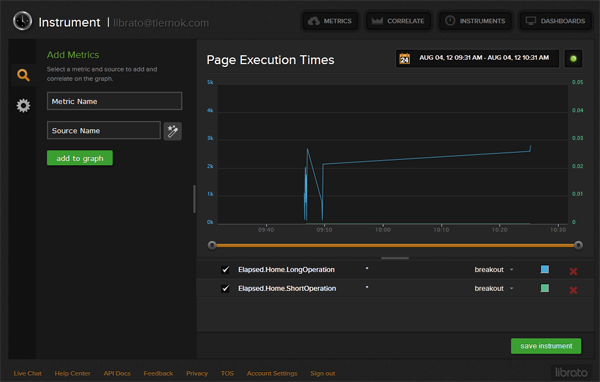The image size is (600, 382).
Task: Click the Sign out link
Action: click(323, 373)
